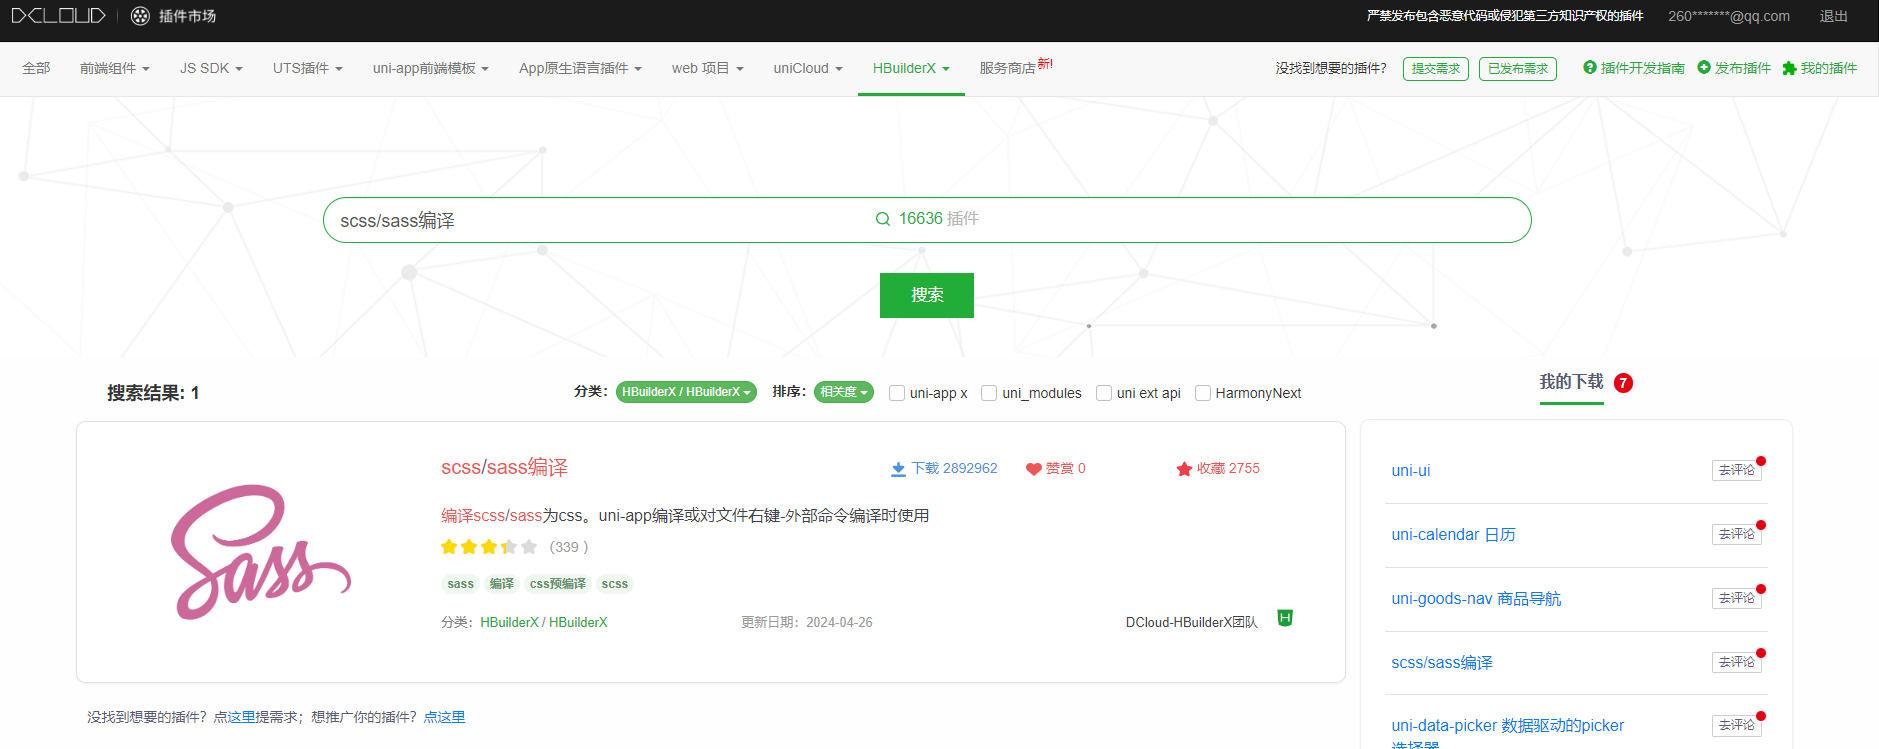Click the heart icon for sponsoring
Image resolution: width=1879 pixels, height=749 pixels.
pos(1033,469)
